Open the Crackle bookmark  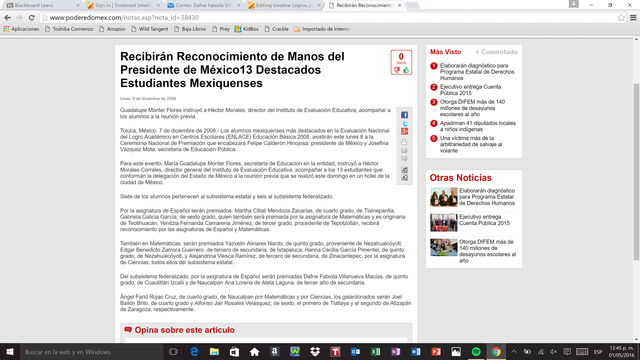click(x=276, y=29)
